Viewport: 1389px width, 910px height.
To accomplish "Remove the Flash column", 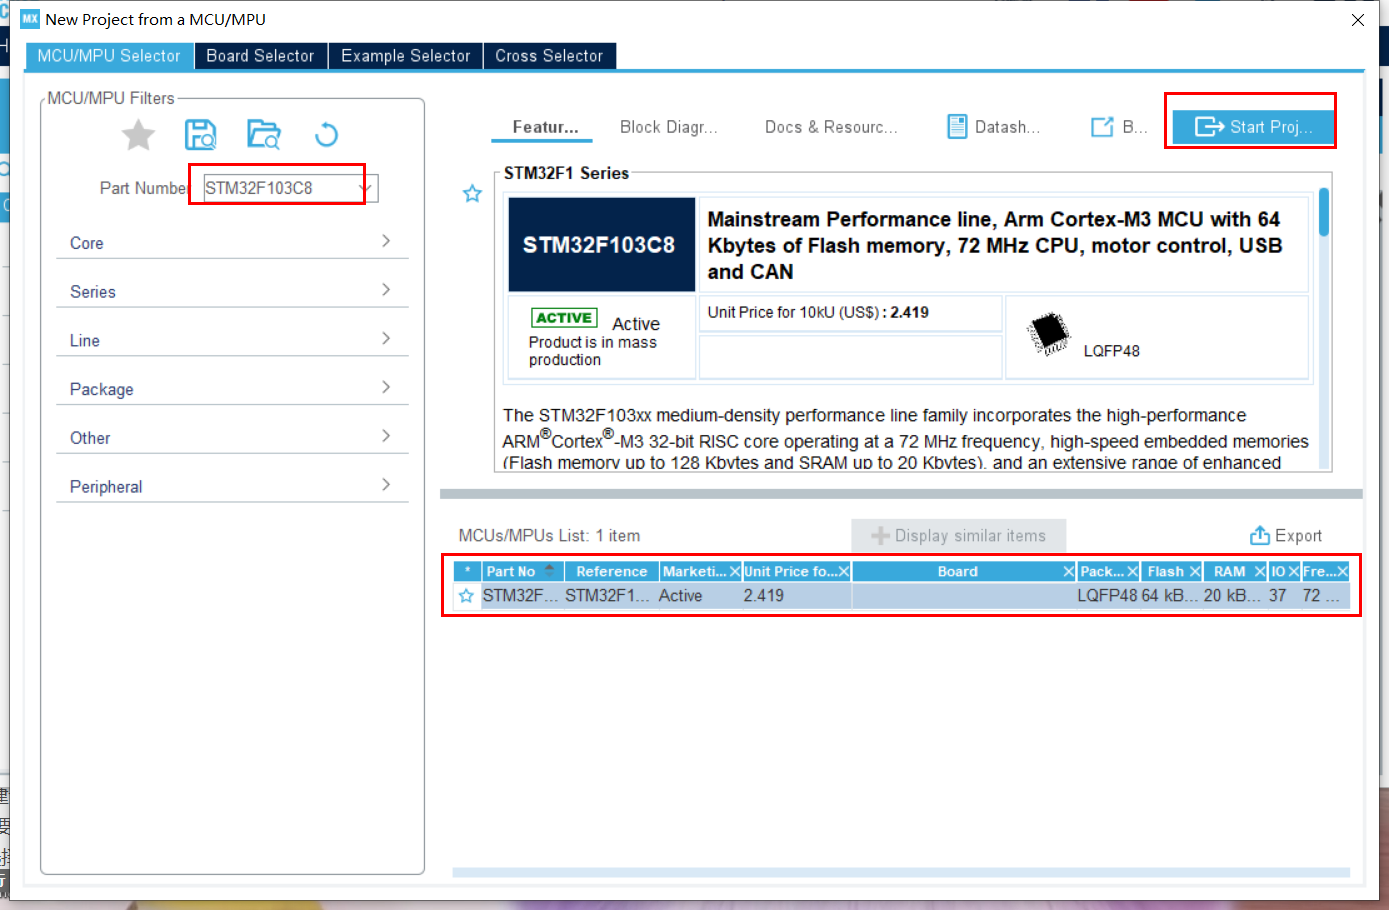I will tap(1195, 571).
